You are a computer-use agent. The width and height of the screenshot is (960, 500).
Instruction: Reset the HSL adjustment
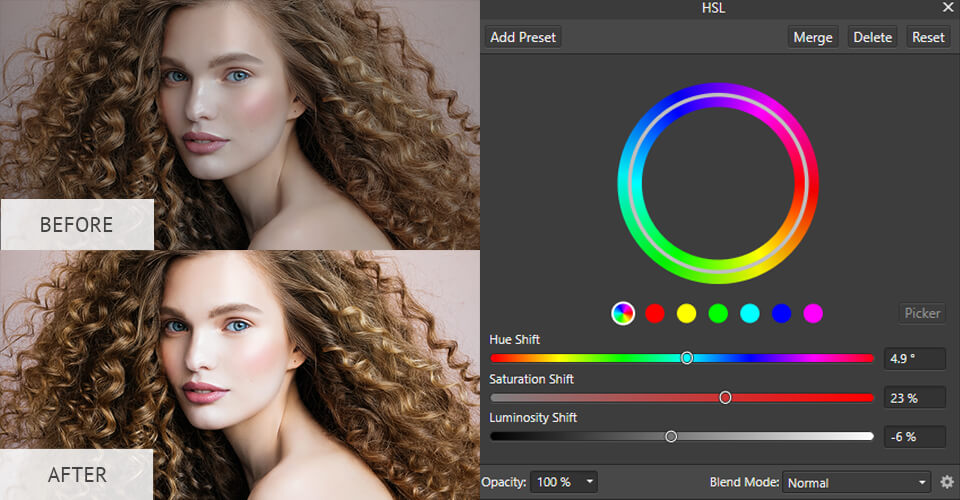click(928, 37)
